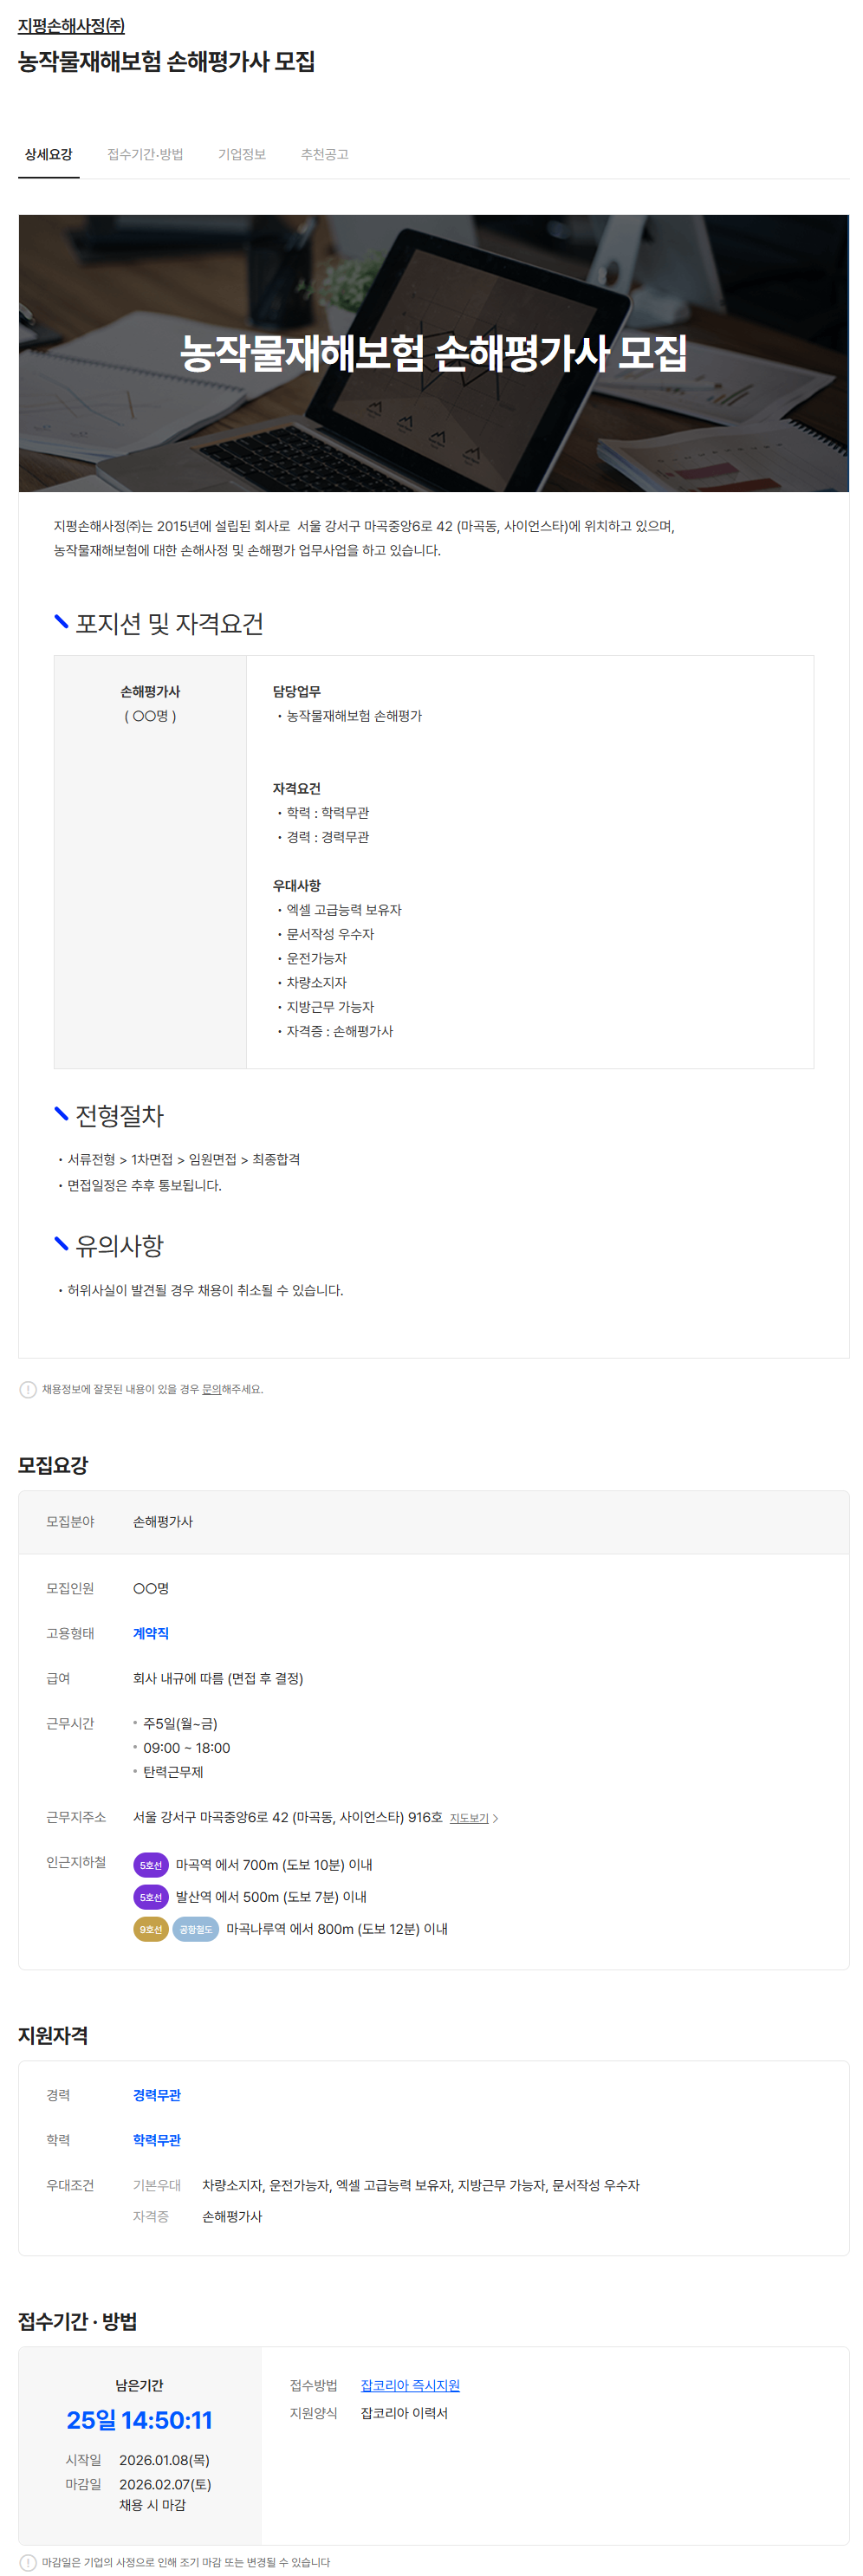Click the blue 계약직 employment type link
The width and height of the screenshot is (863, 2576).
pyautogui.click(x=151, y=1634)
